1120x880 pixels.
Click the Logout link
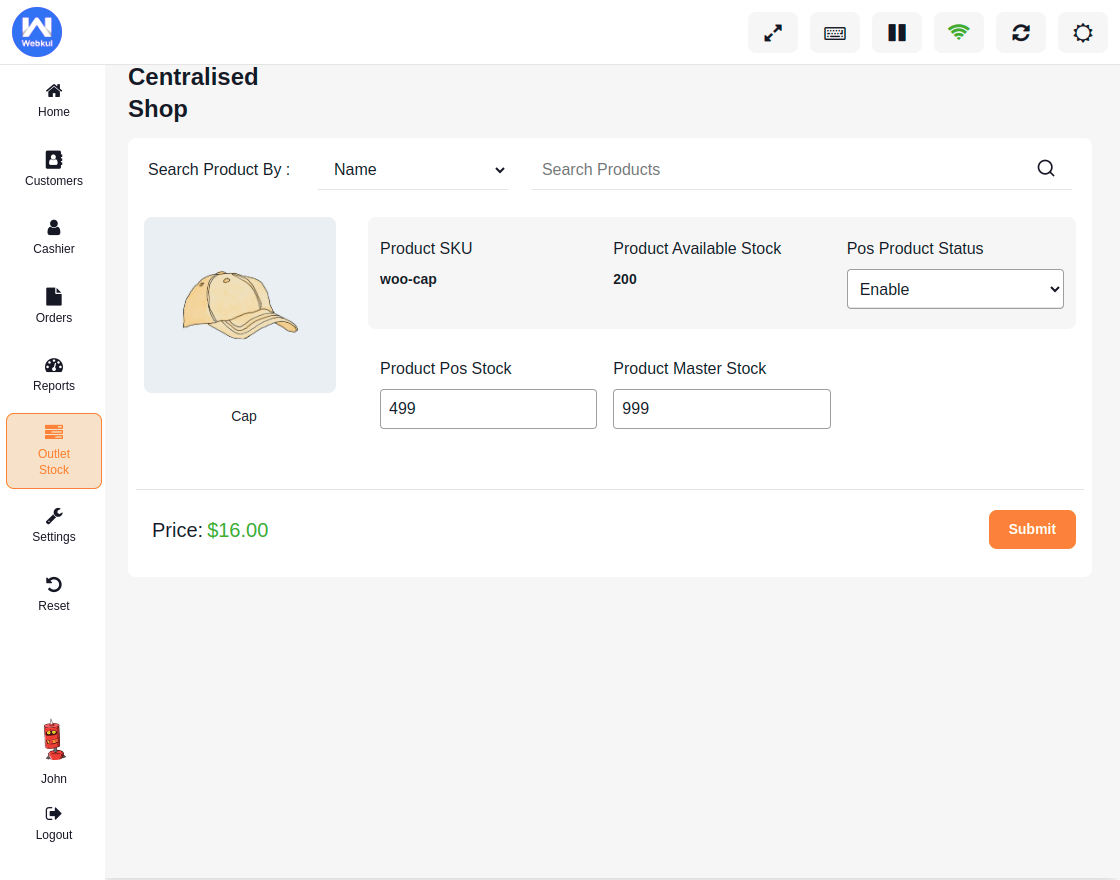pyautogui.click(x=54, y=823)
